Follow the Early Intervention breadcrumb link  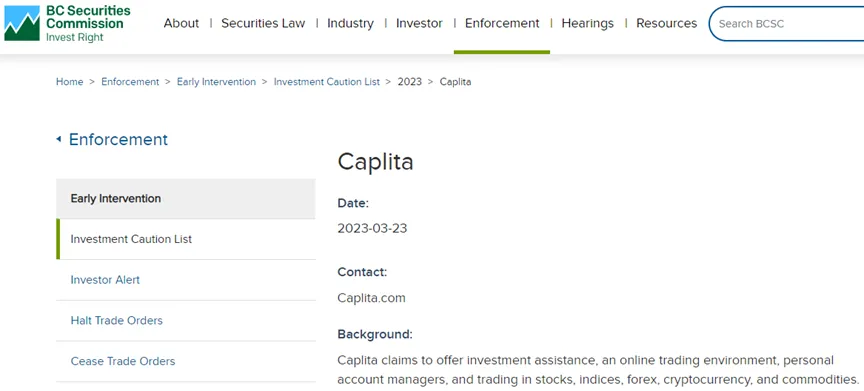216,82
